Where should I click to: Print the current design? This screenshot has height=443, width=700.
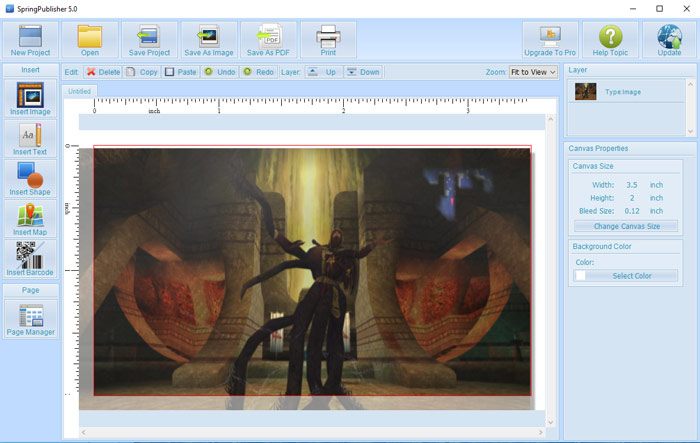click(x=328, y=40)
